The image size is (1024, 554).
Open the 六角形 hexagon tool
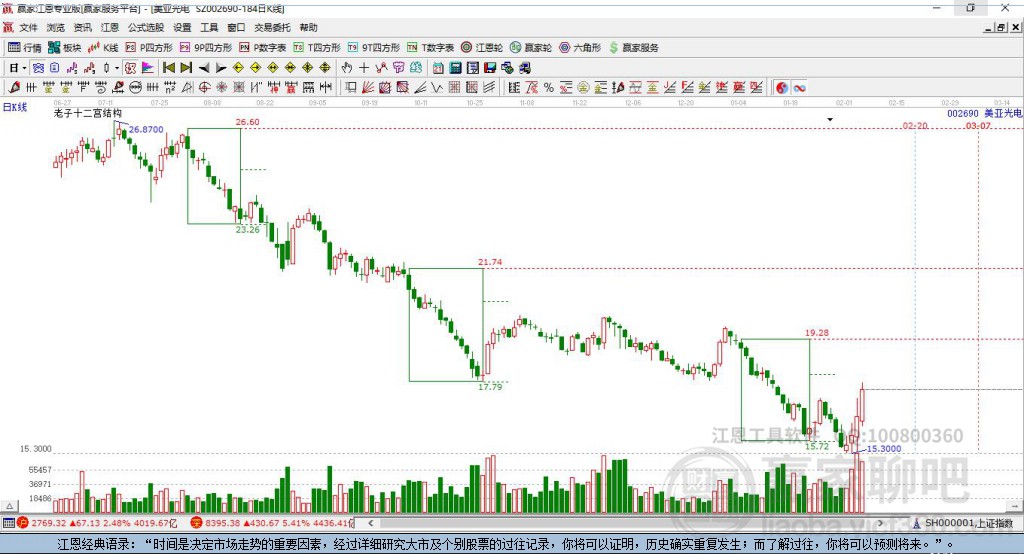coord(580,48)
